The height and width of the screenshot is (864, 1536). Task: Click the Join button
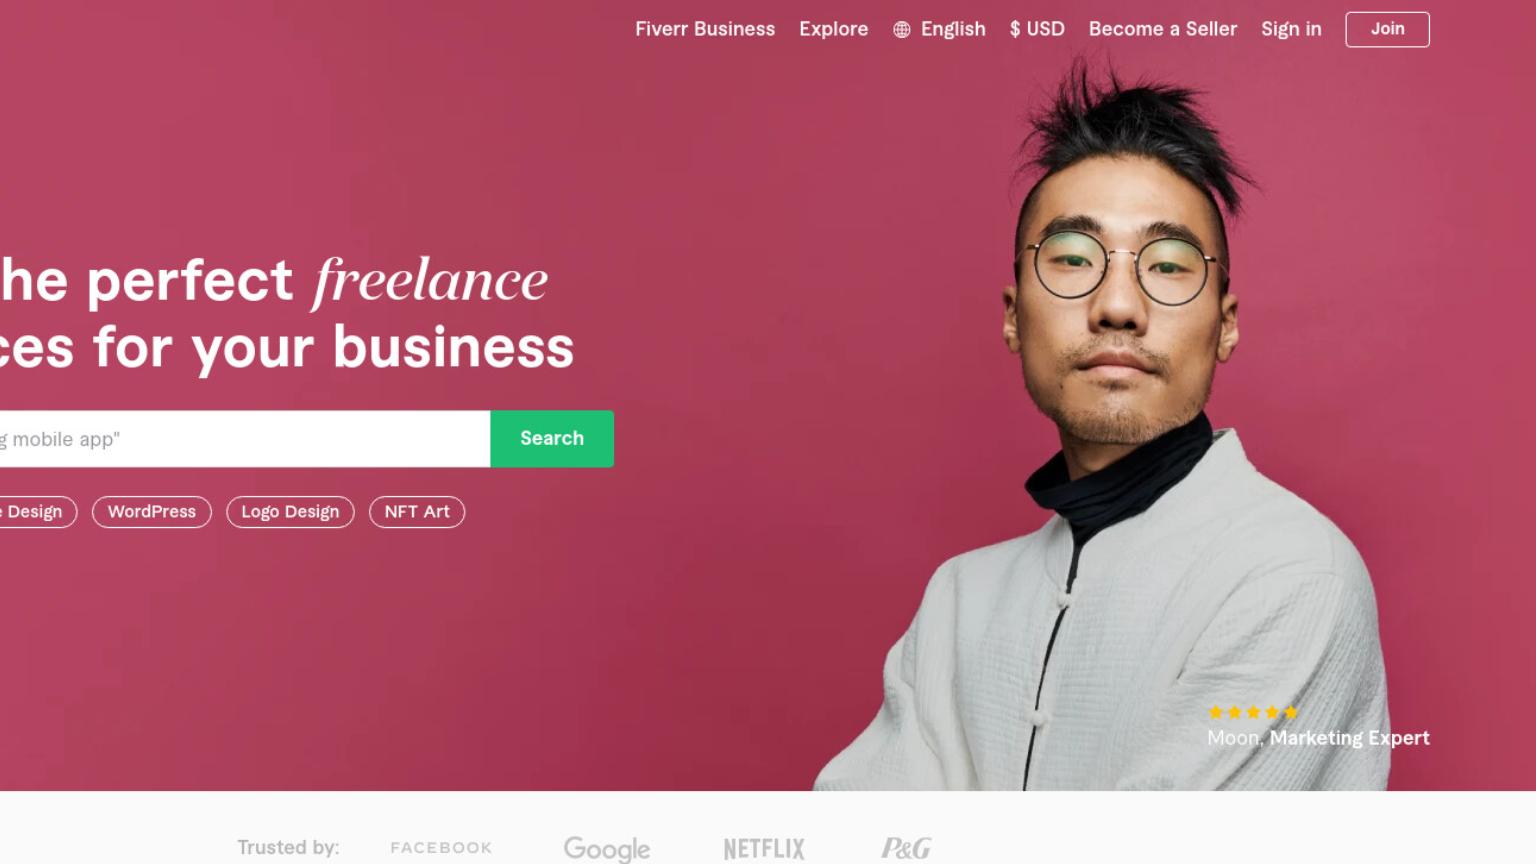point(1387,29)
